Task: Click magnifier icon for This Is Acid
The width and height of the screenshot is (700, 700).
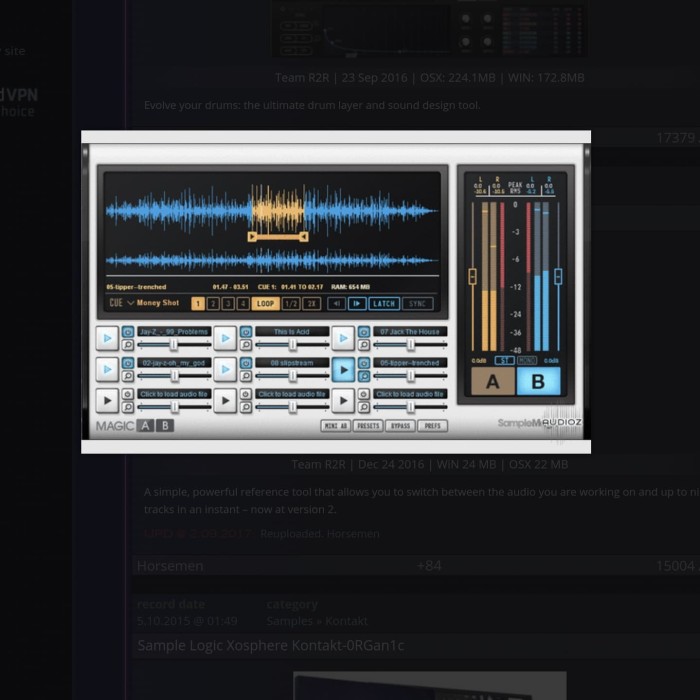Action: coord(246,345)
